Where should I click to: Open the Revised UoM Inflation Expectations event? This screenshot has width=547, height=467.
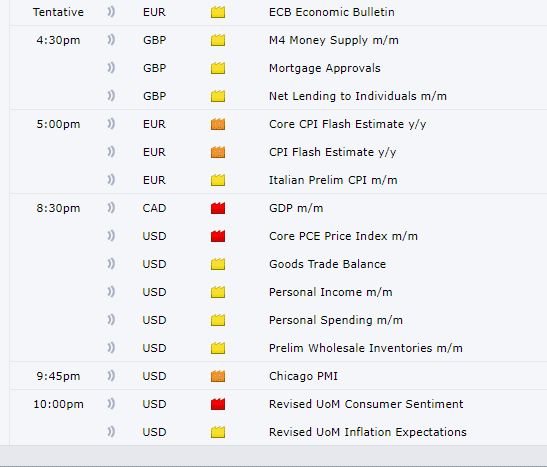[368, 432]
